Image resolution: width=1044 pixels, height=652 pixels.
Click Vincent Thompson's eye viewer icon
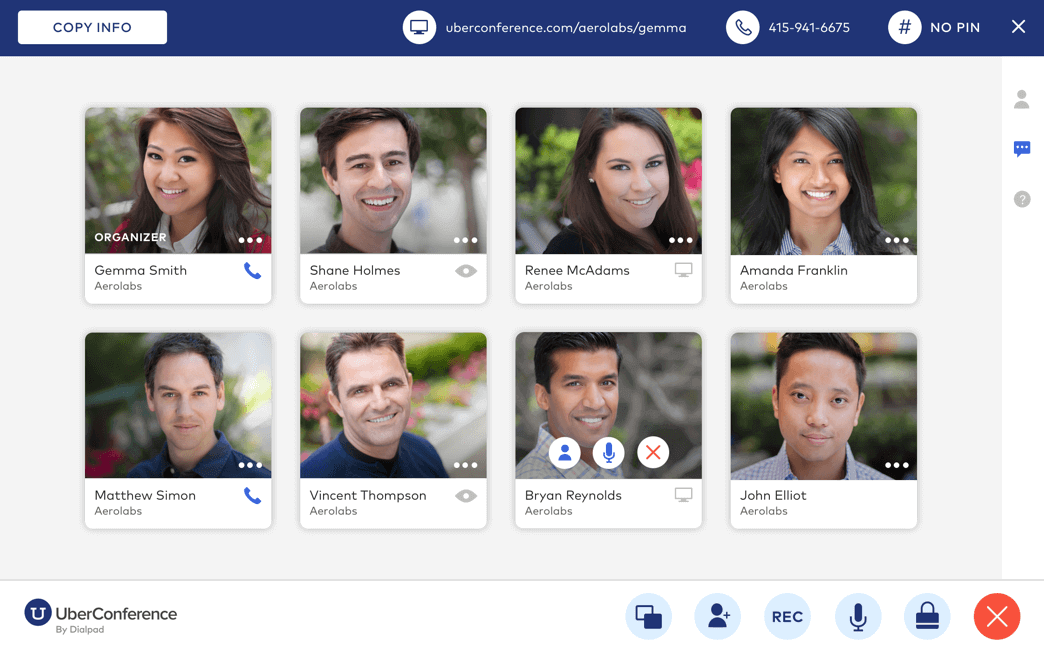pyautogui.click(x=466, y=496)
